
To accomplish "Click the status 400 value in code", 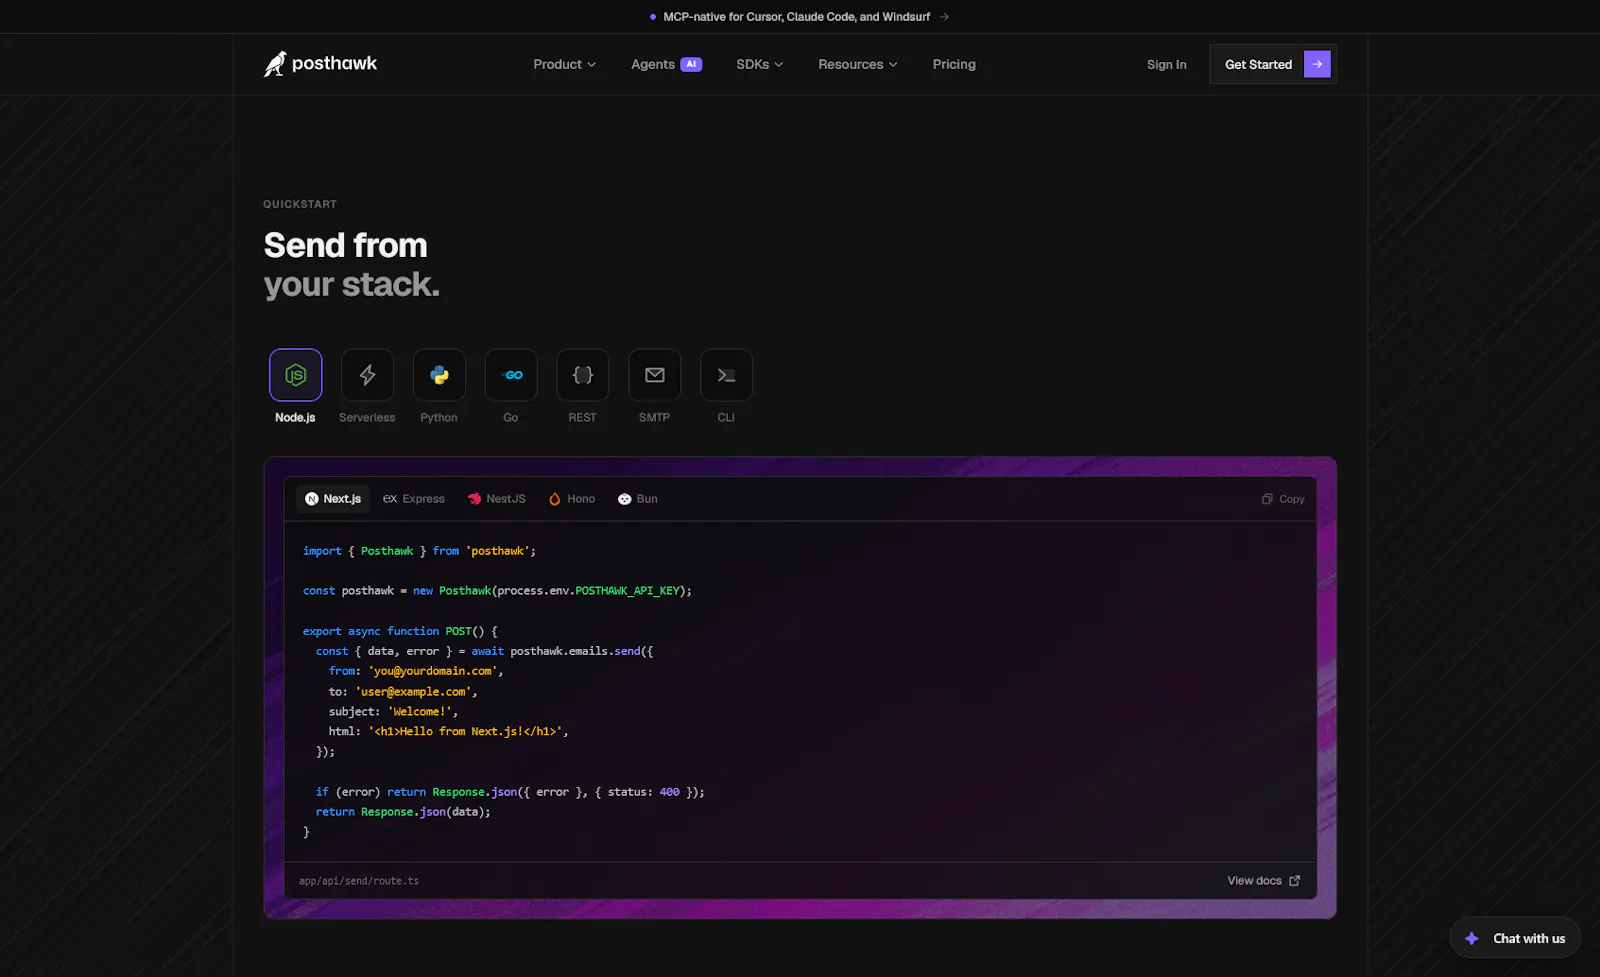I will coord(669,792).
